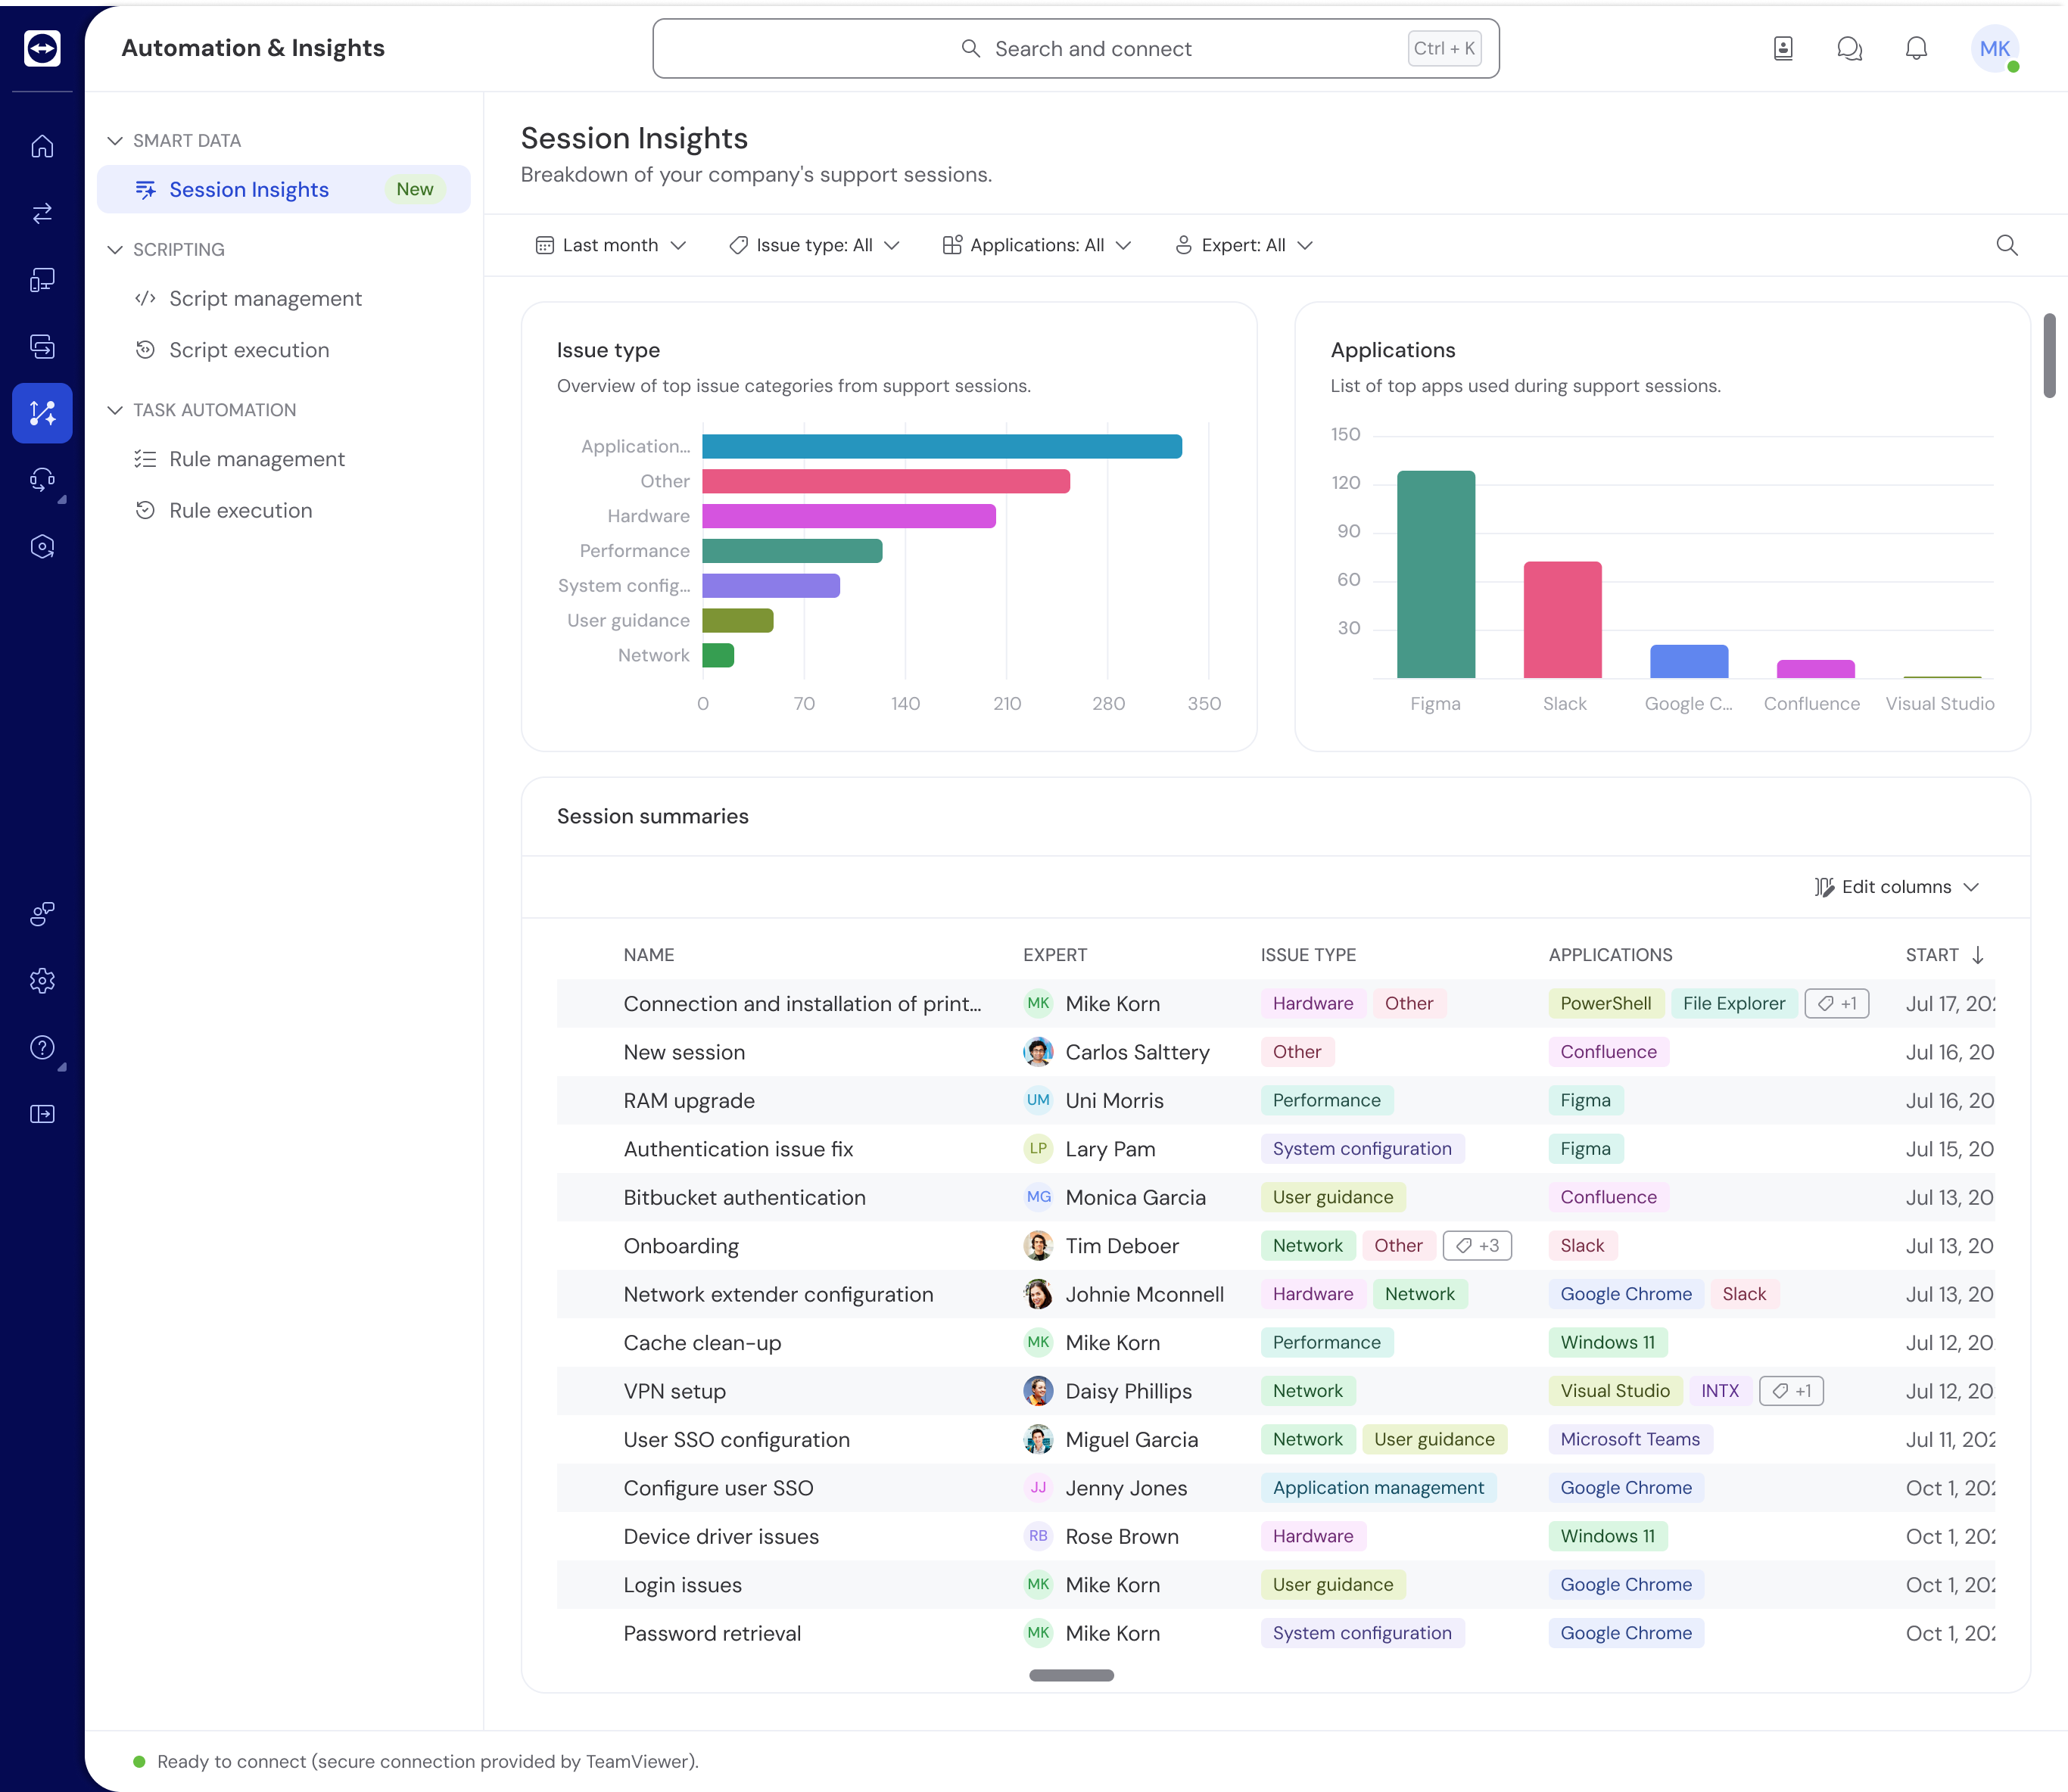Check notifications via the bell icon
Viewport: 2068px width, 1792px height.
tap(1916, 48)
